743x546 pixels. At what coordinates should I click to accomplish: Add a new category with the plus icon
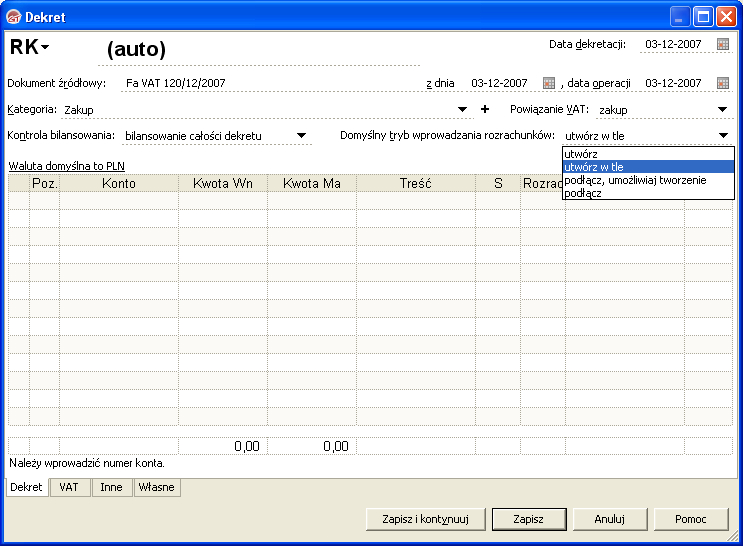pyautogui.click(x=484, y=109)
